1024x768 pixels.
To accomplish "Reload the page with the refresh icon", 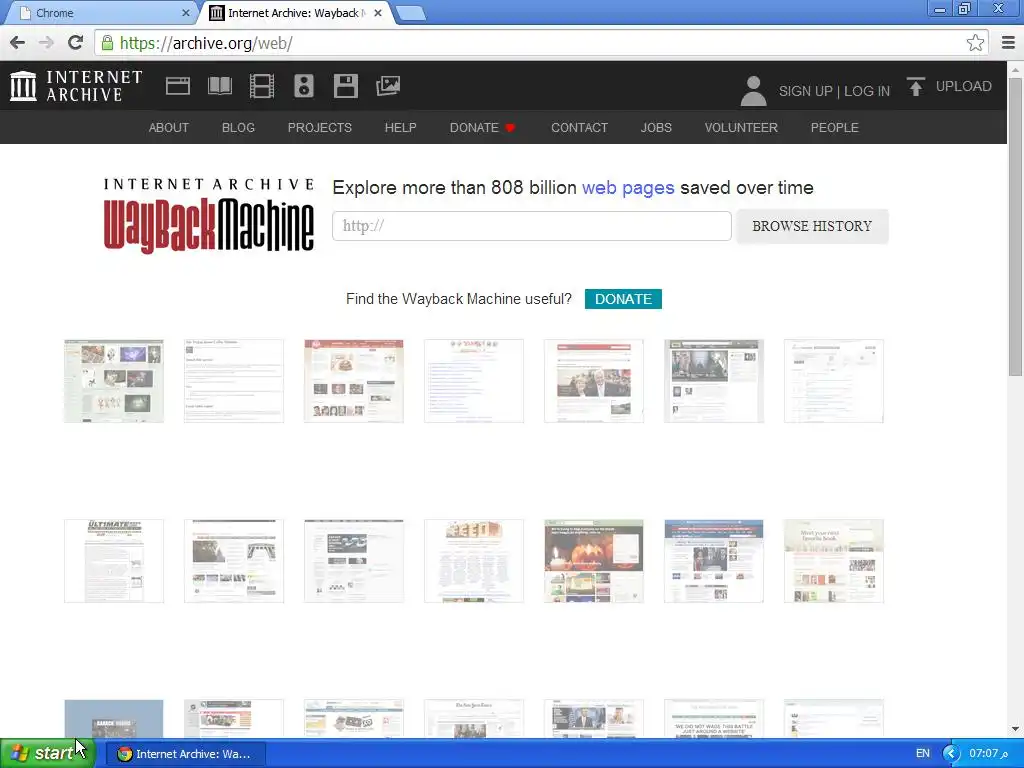I will pyautogui.click(x=76, y=43).
